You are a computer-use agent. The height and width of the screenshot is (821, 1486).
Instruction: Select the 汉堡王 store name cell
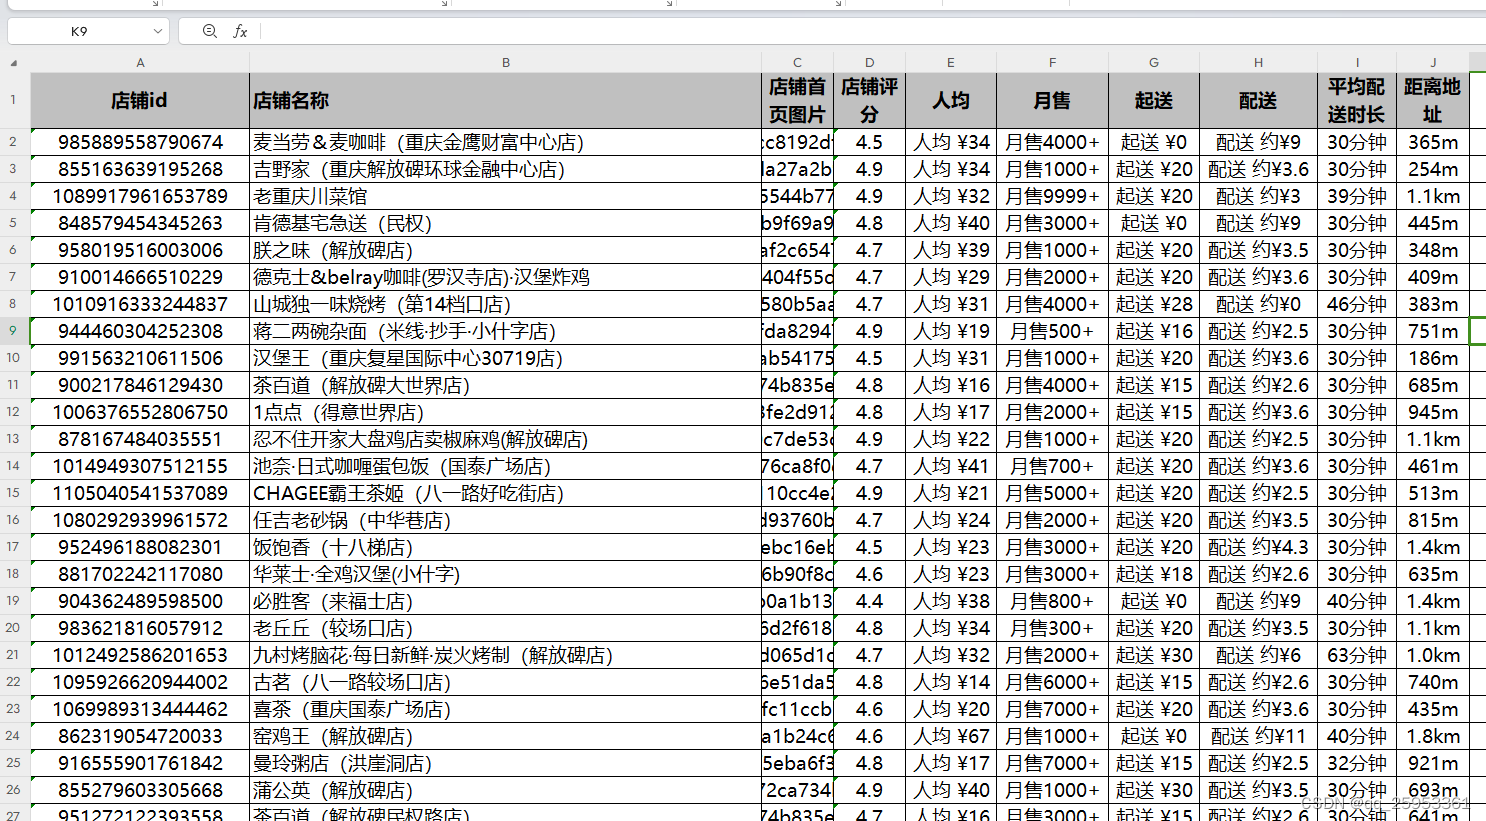coord(506,358)
